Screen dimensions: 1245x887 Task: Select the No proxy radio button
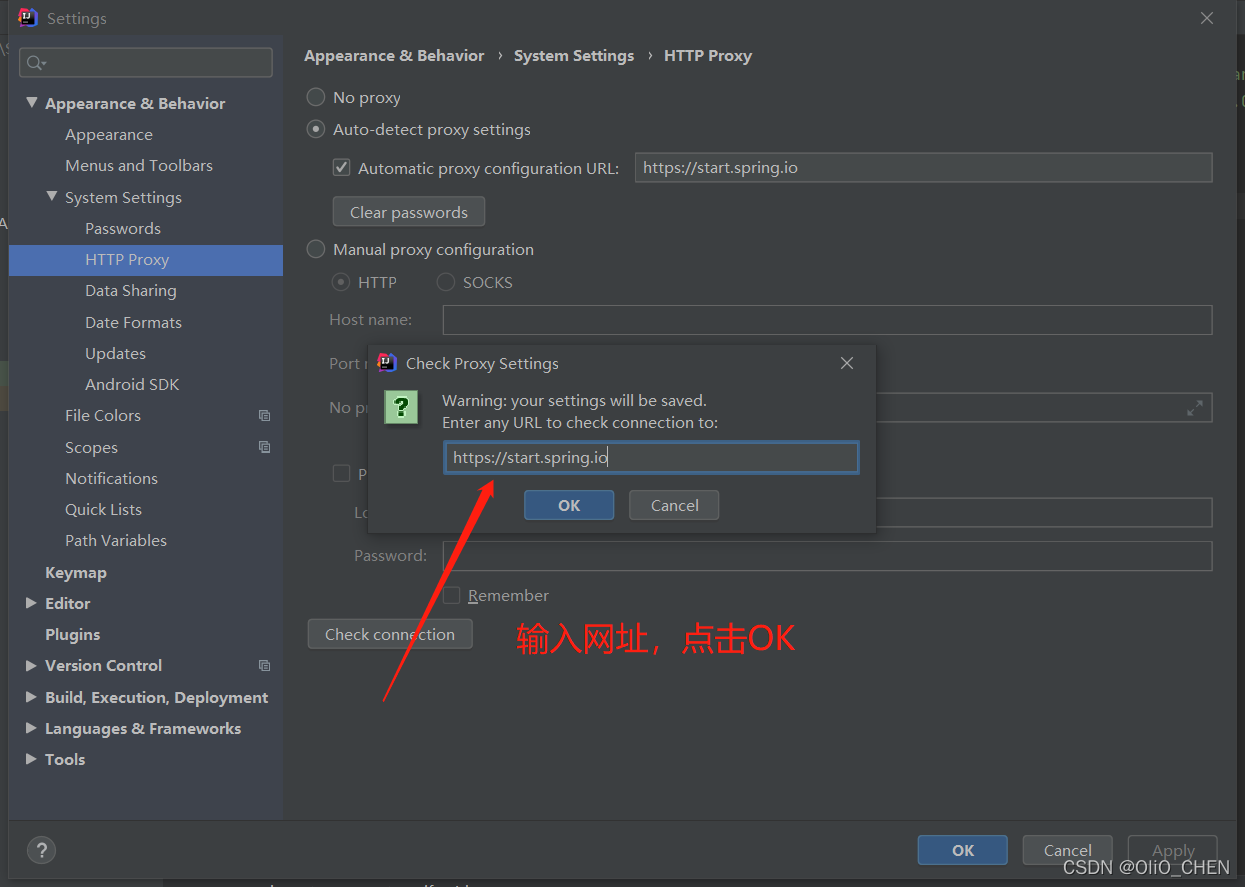[315, 97]
